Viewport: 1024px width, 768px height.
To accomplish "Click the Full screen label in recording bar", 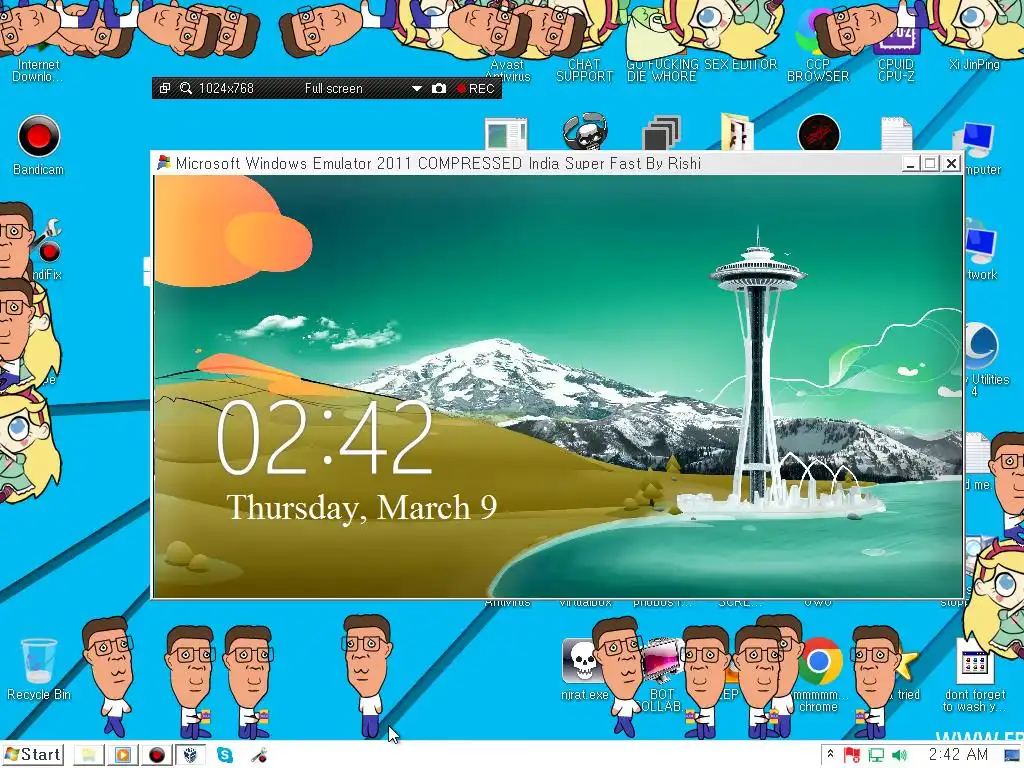I will coord(333,88).
